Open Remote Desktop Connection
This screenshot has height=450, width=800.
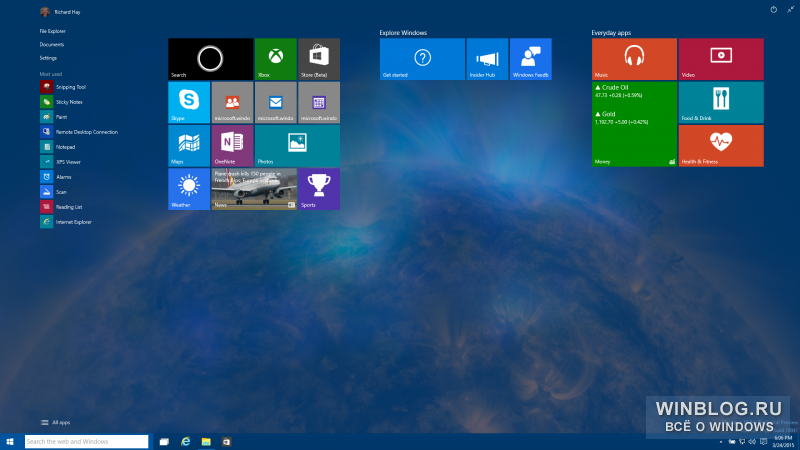coord(79,132)
